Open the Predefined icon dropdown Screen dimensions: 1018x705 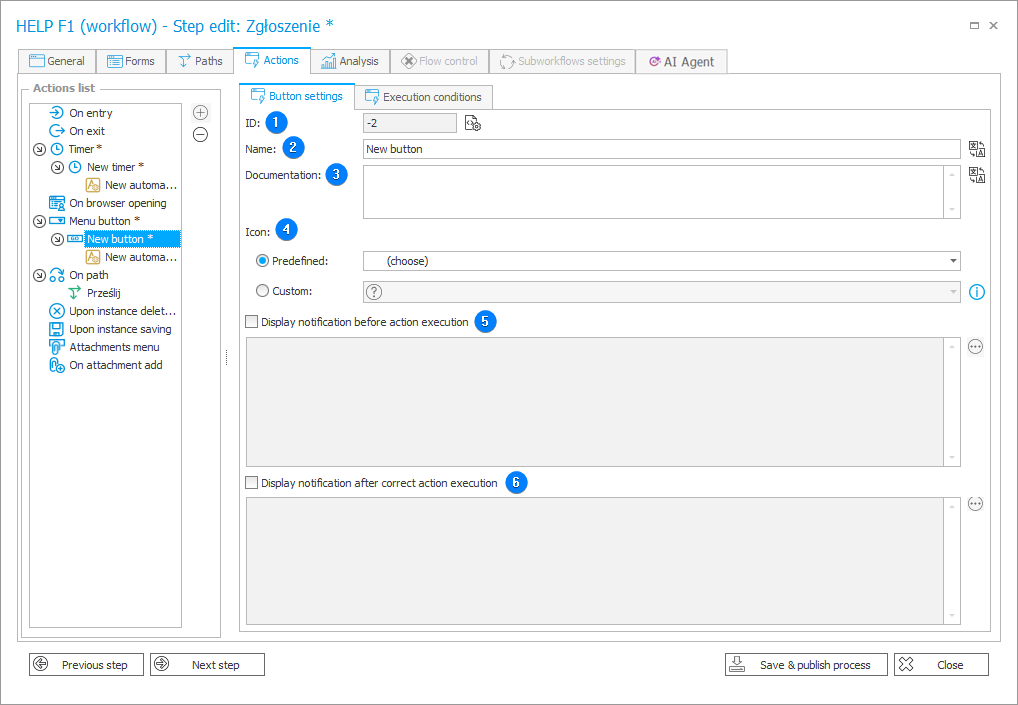pos(660,261)
